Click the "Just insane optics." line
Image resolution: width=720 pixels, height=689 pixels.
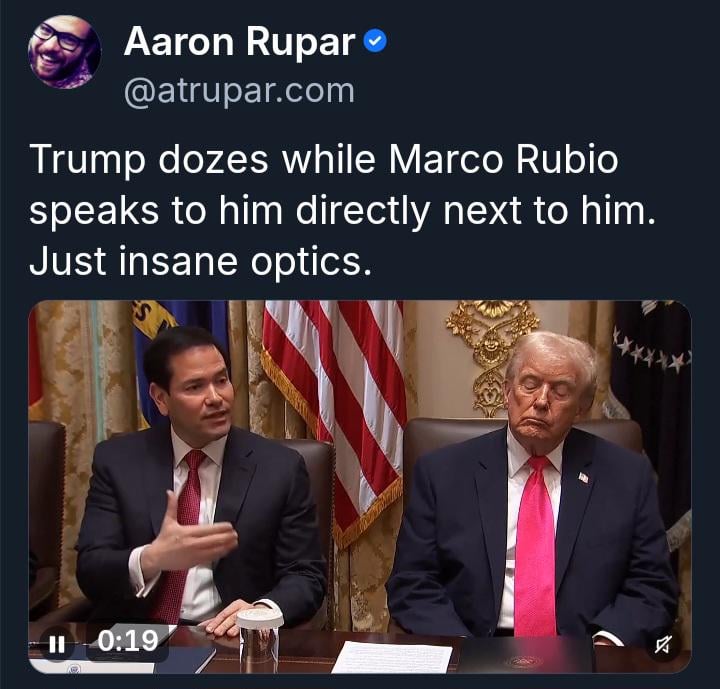[200, 262]
